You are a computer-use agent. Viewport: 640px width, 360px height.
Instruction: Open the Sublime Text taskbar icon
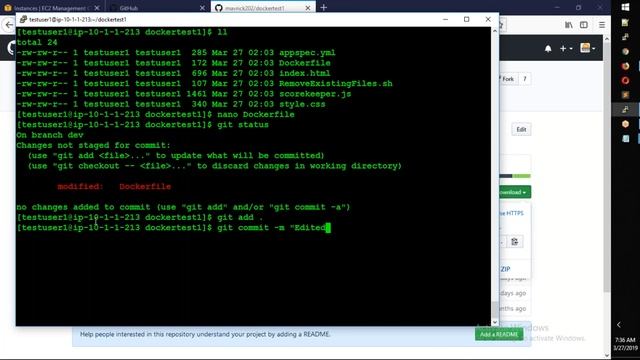625,95
